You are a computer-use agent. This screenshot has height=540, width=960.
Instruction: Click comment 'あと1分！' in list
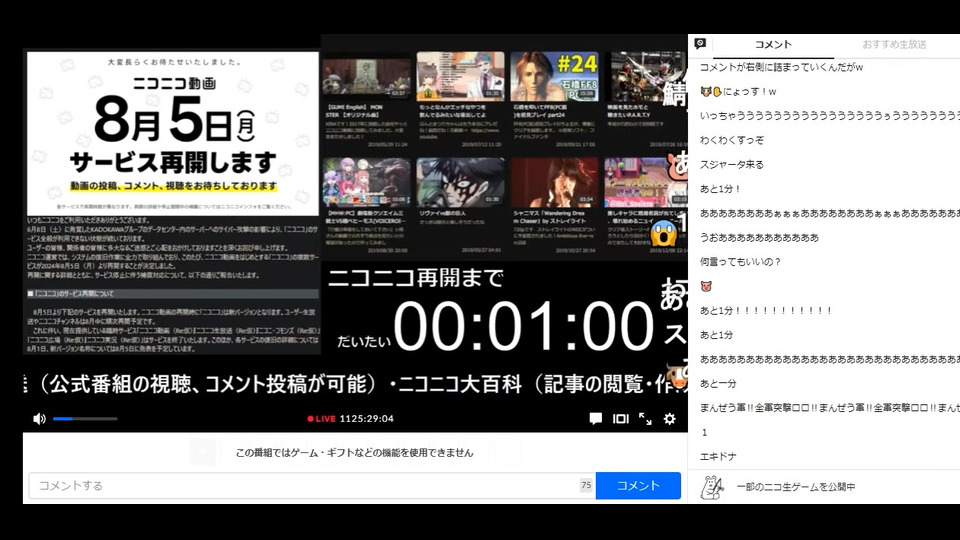[x=721, y=189]
